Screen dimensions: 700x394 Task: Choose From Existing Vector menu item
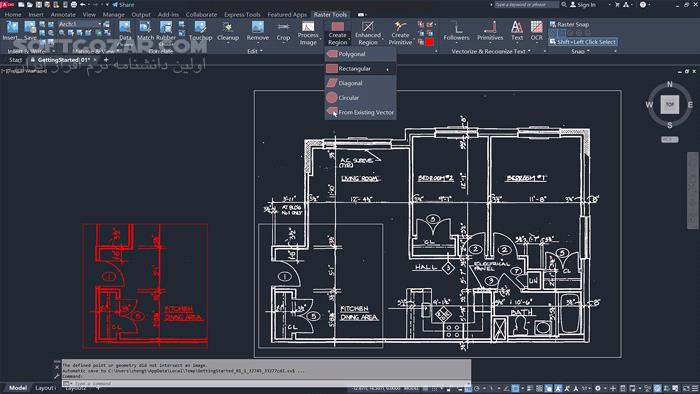pos(360,112)
